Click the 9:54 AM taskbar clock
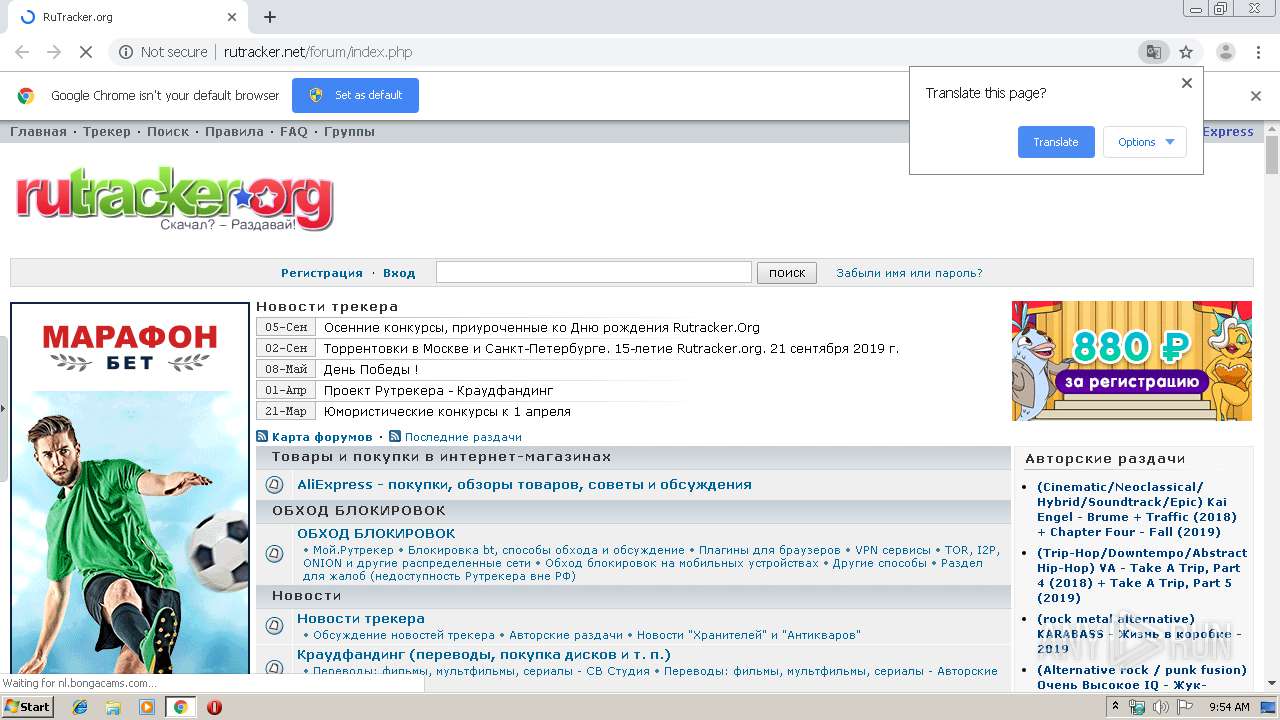1280x720 pixels. (1229, 707)
